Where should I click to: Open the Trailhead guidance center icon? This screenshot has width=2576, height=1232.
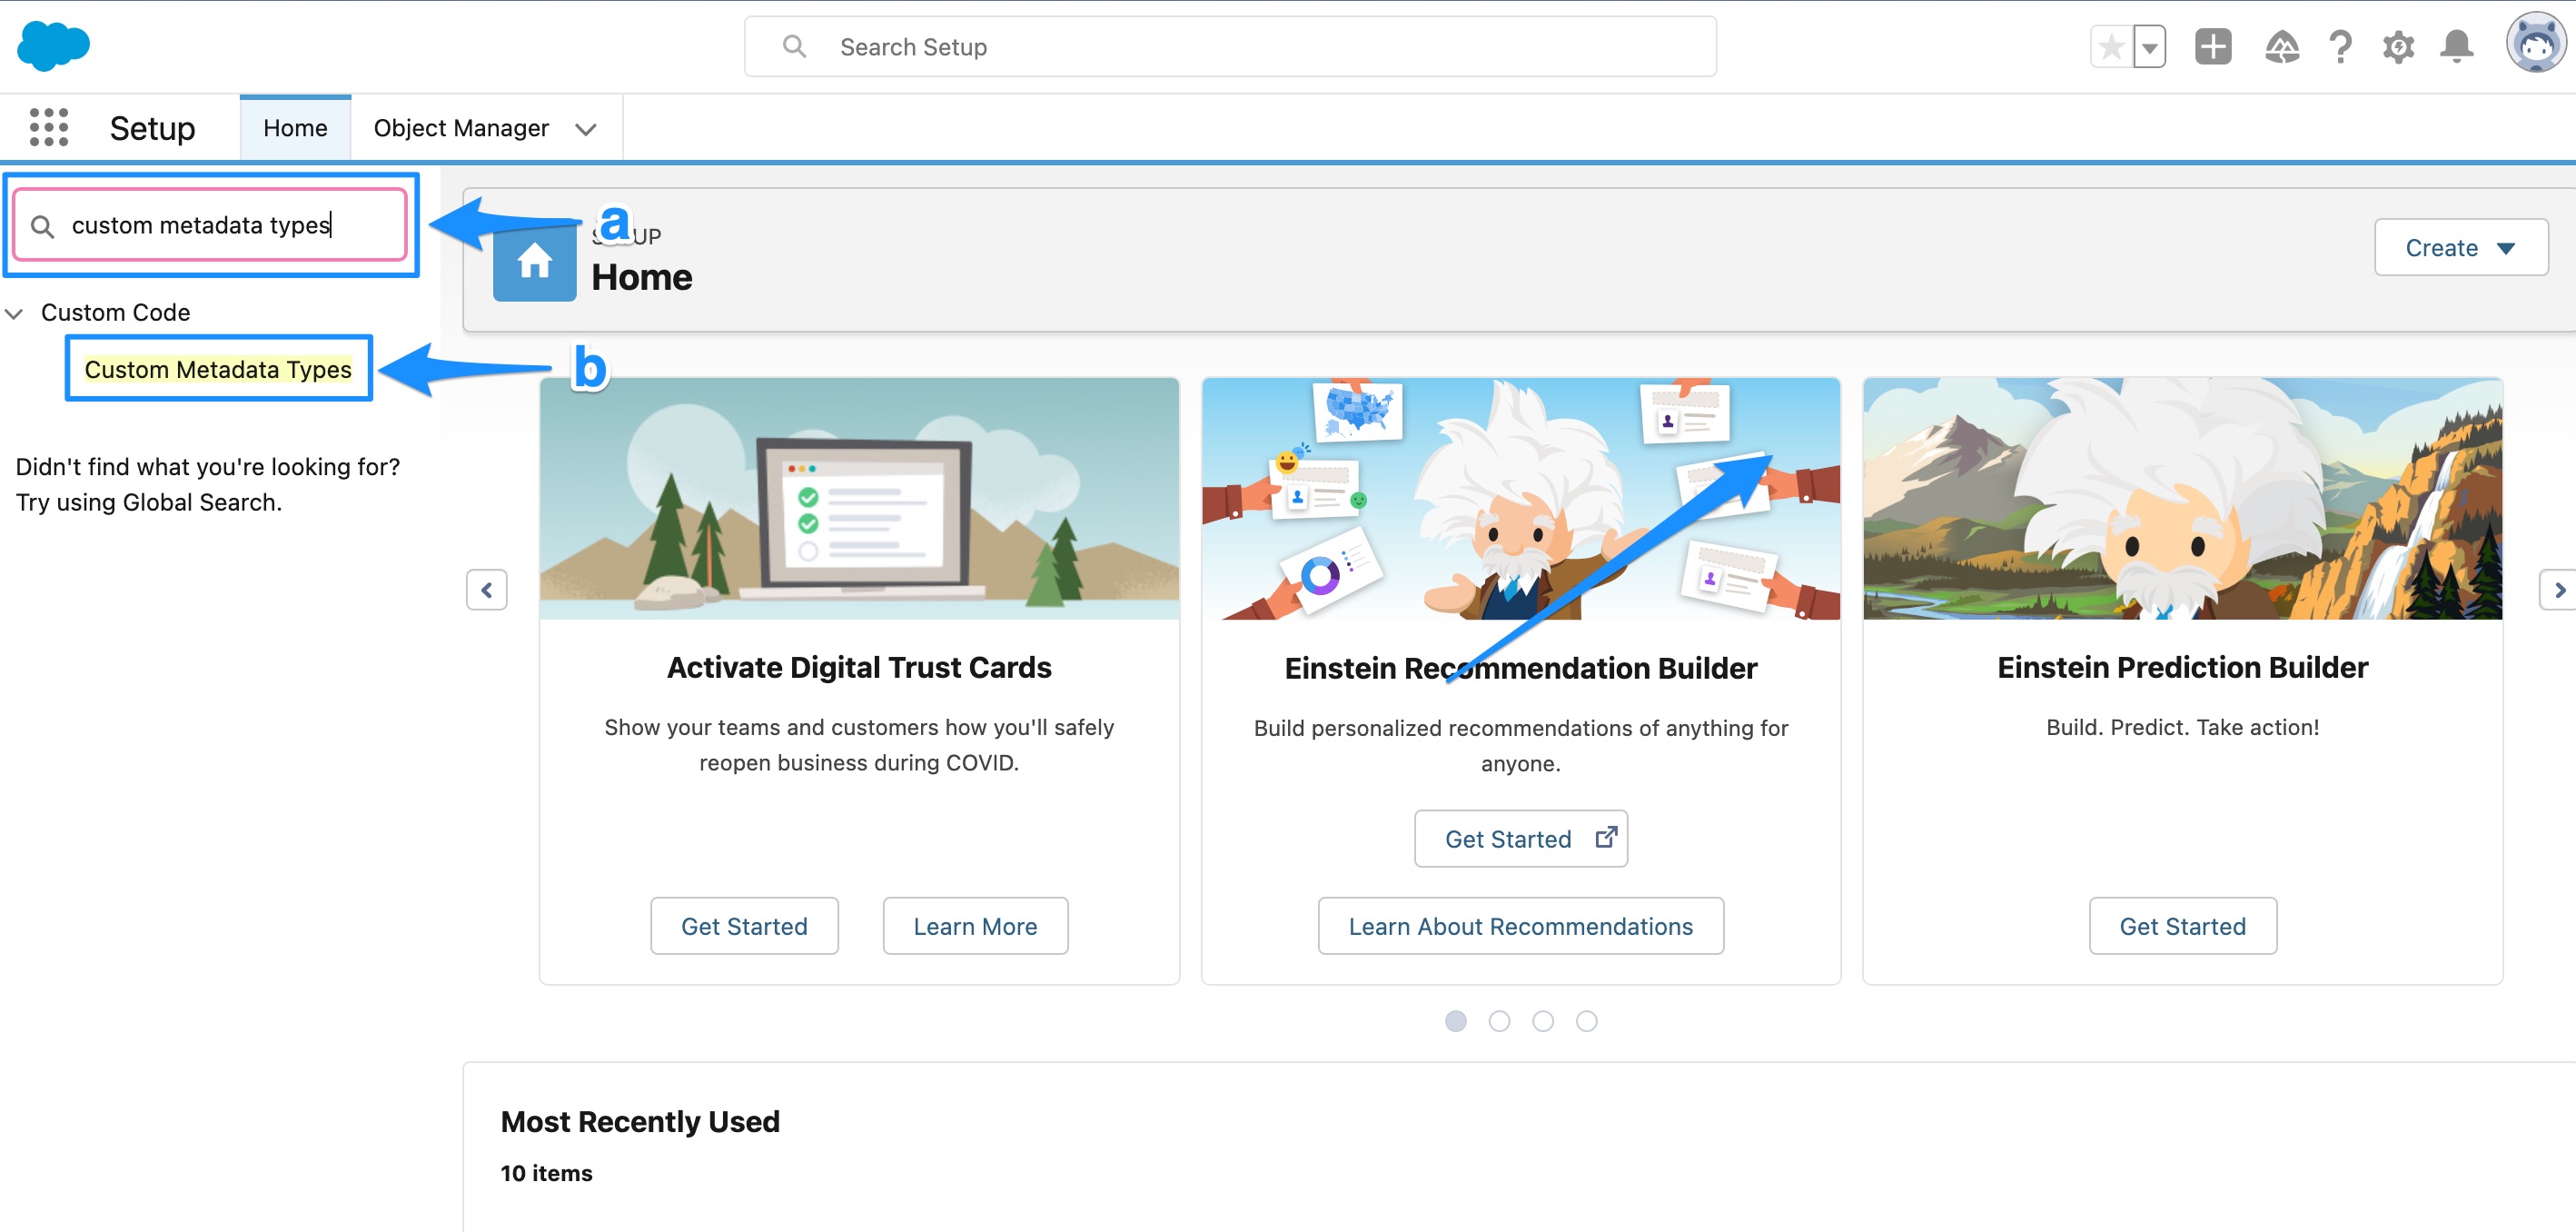point(2281,46)
